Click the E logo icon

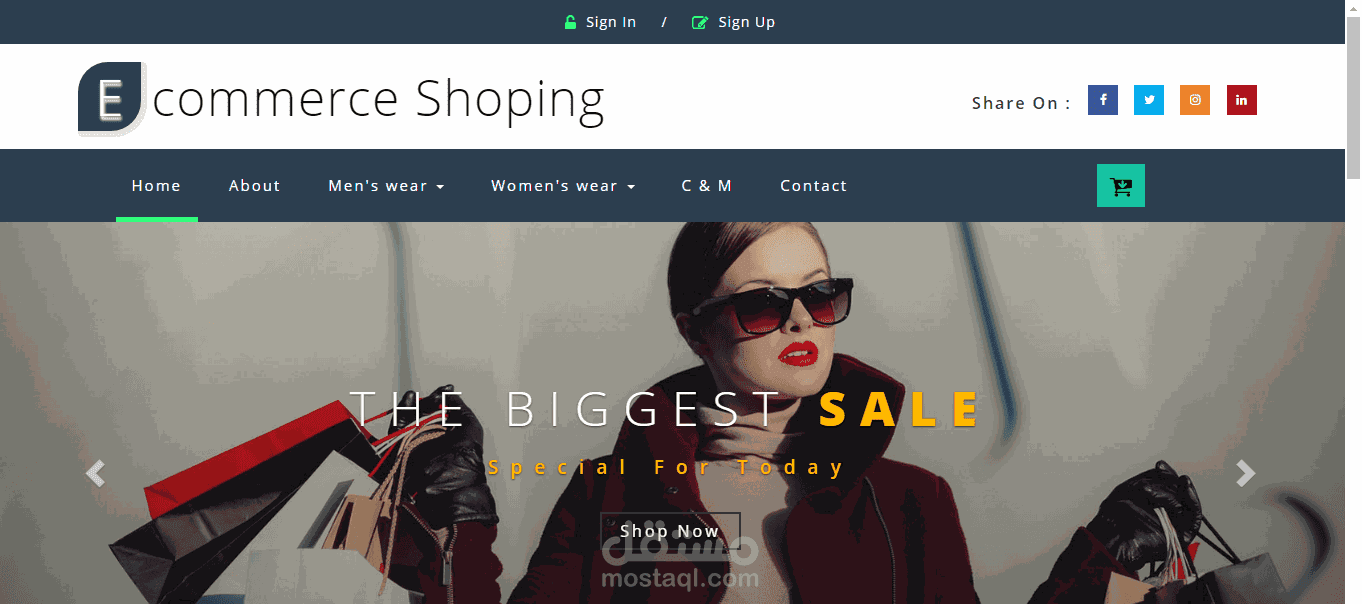pyautogui.click(x=112, y=98)
